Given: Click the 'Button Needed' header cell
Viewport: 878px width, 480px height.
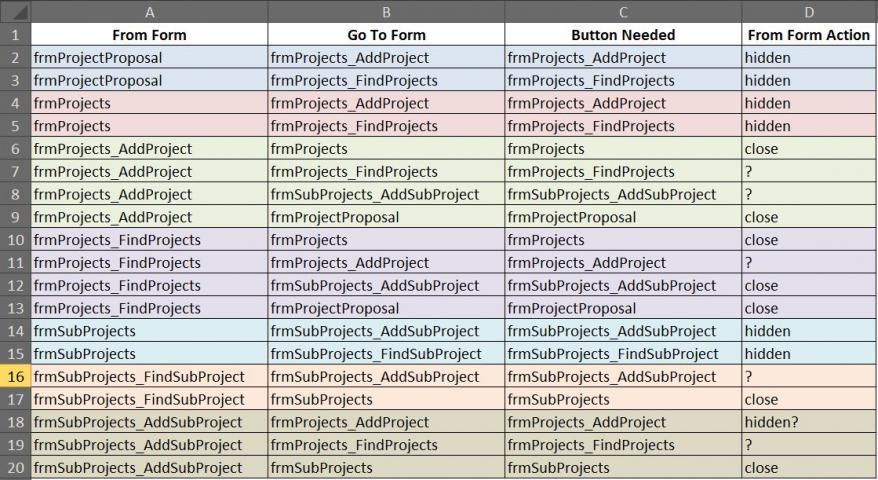Looking at the screenshot, I should pos(623,35).
